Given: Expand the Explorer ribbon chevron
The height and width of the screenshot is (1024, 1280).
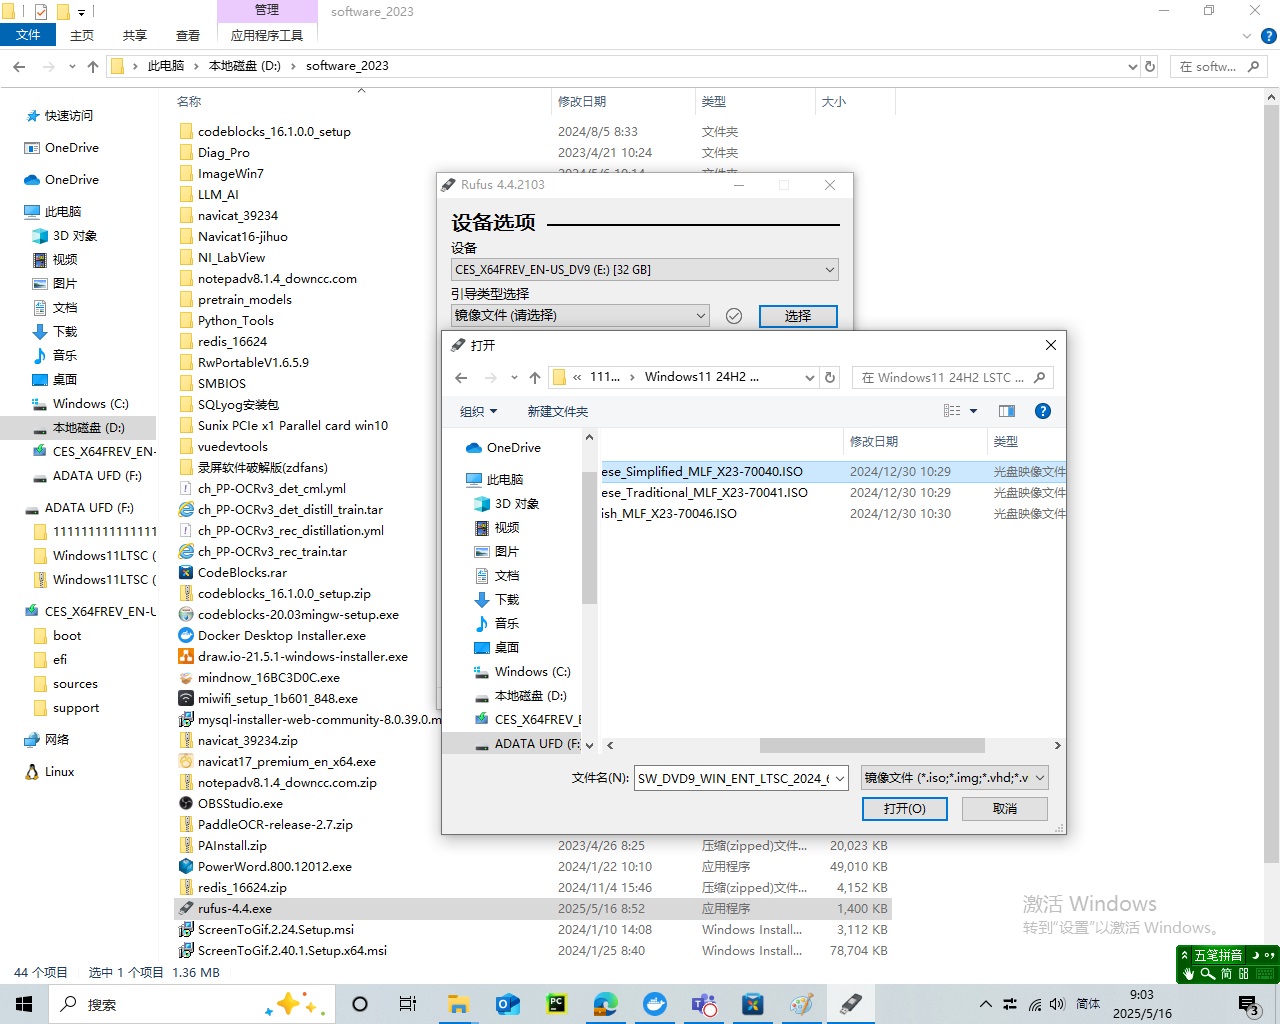Looking at the screenshot, I should tap(1246, 36).
